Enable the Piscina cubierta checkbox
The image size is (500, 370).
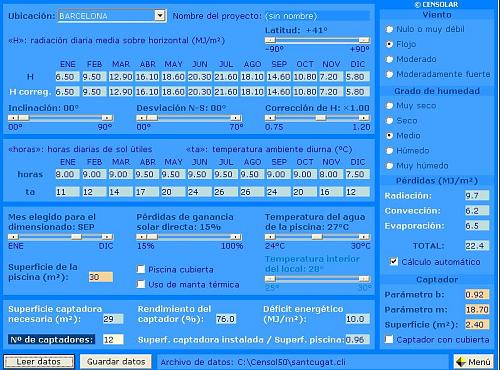pyautogui.click(x=141, y=269)
